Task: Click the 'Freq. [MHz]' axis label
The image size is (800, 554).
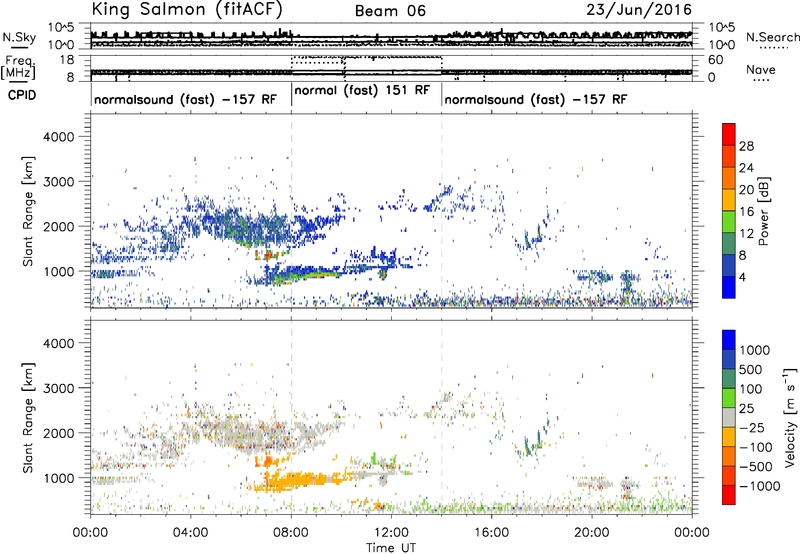Action: [18, 68]
